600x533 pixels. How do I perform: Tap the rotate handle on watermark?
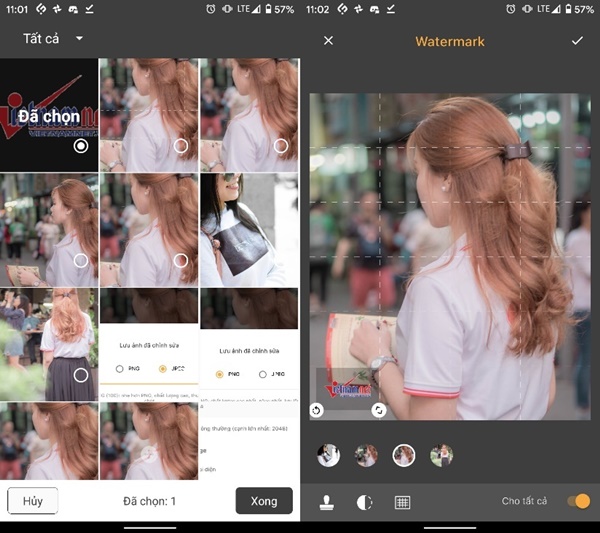(317, 410)
